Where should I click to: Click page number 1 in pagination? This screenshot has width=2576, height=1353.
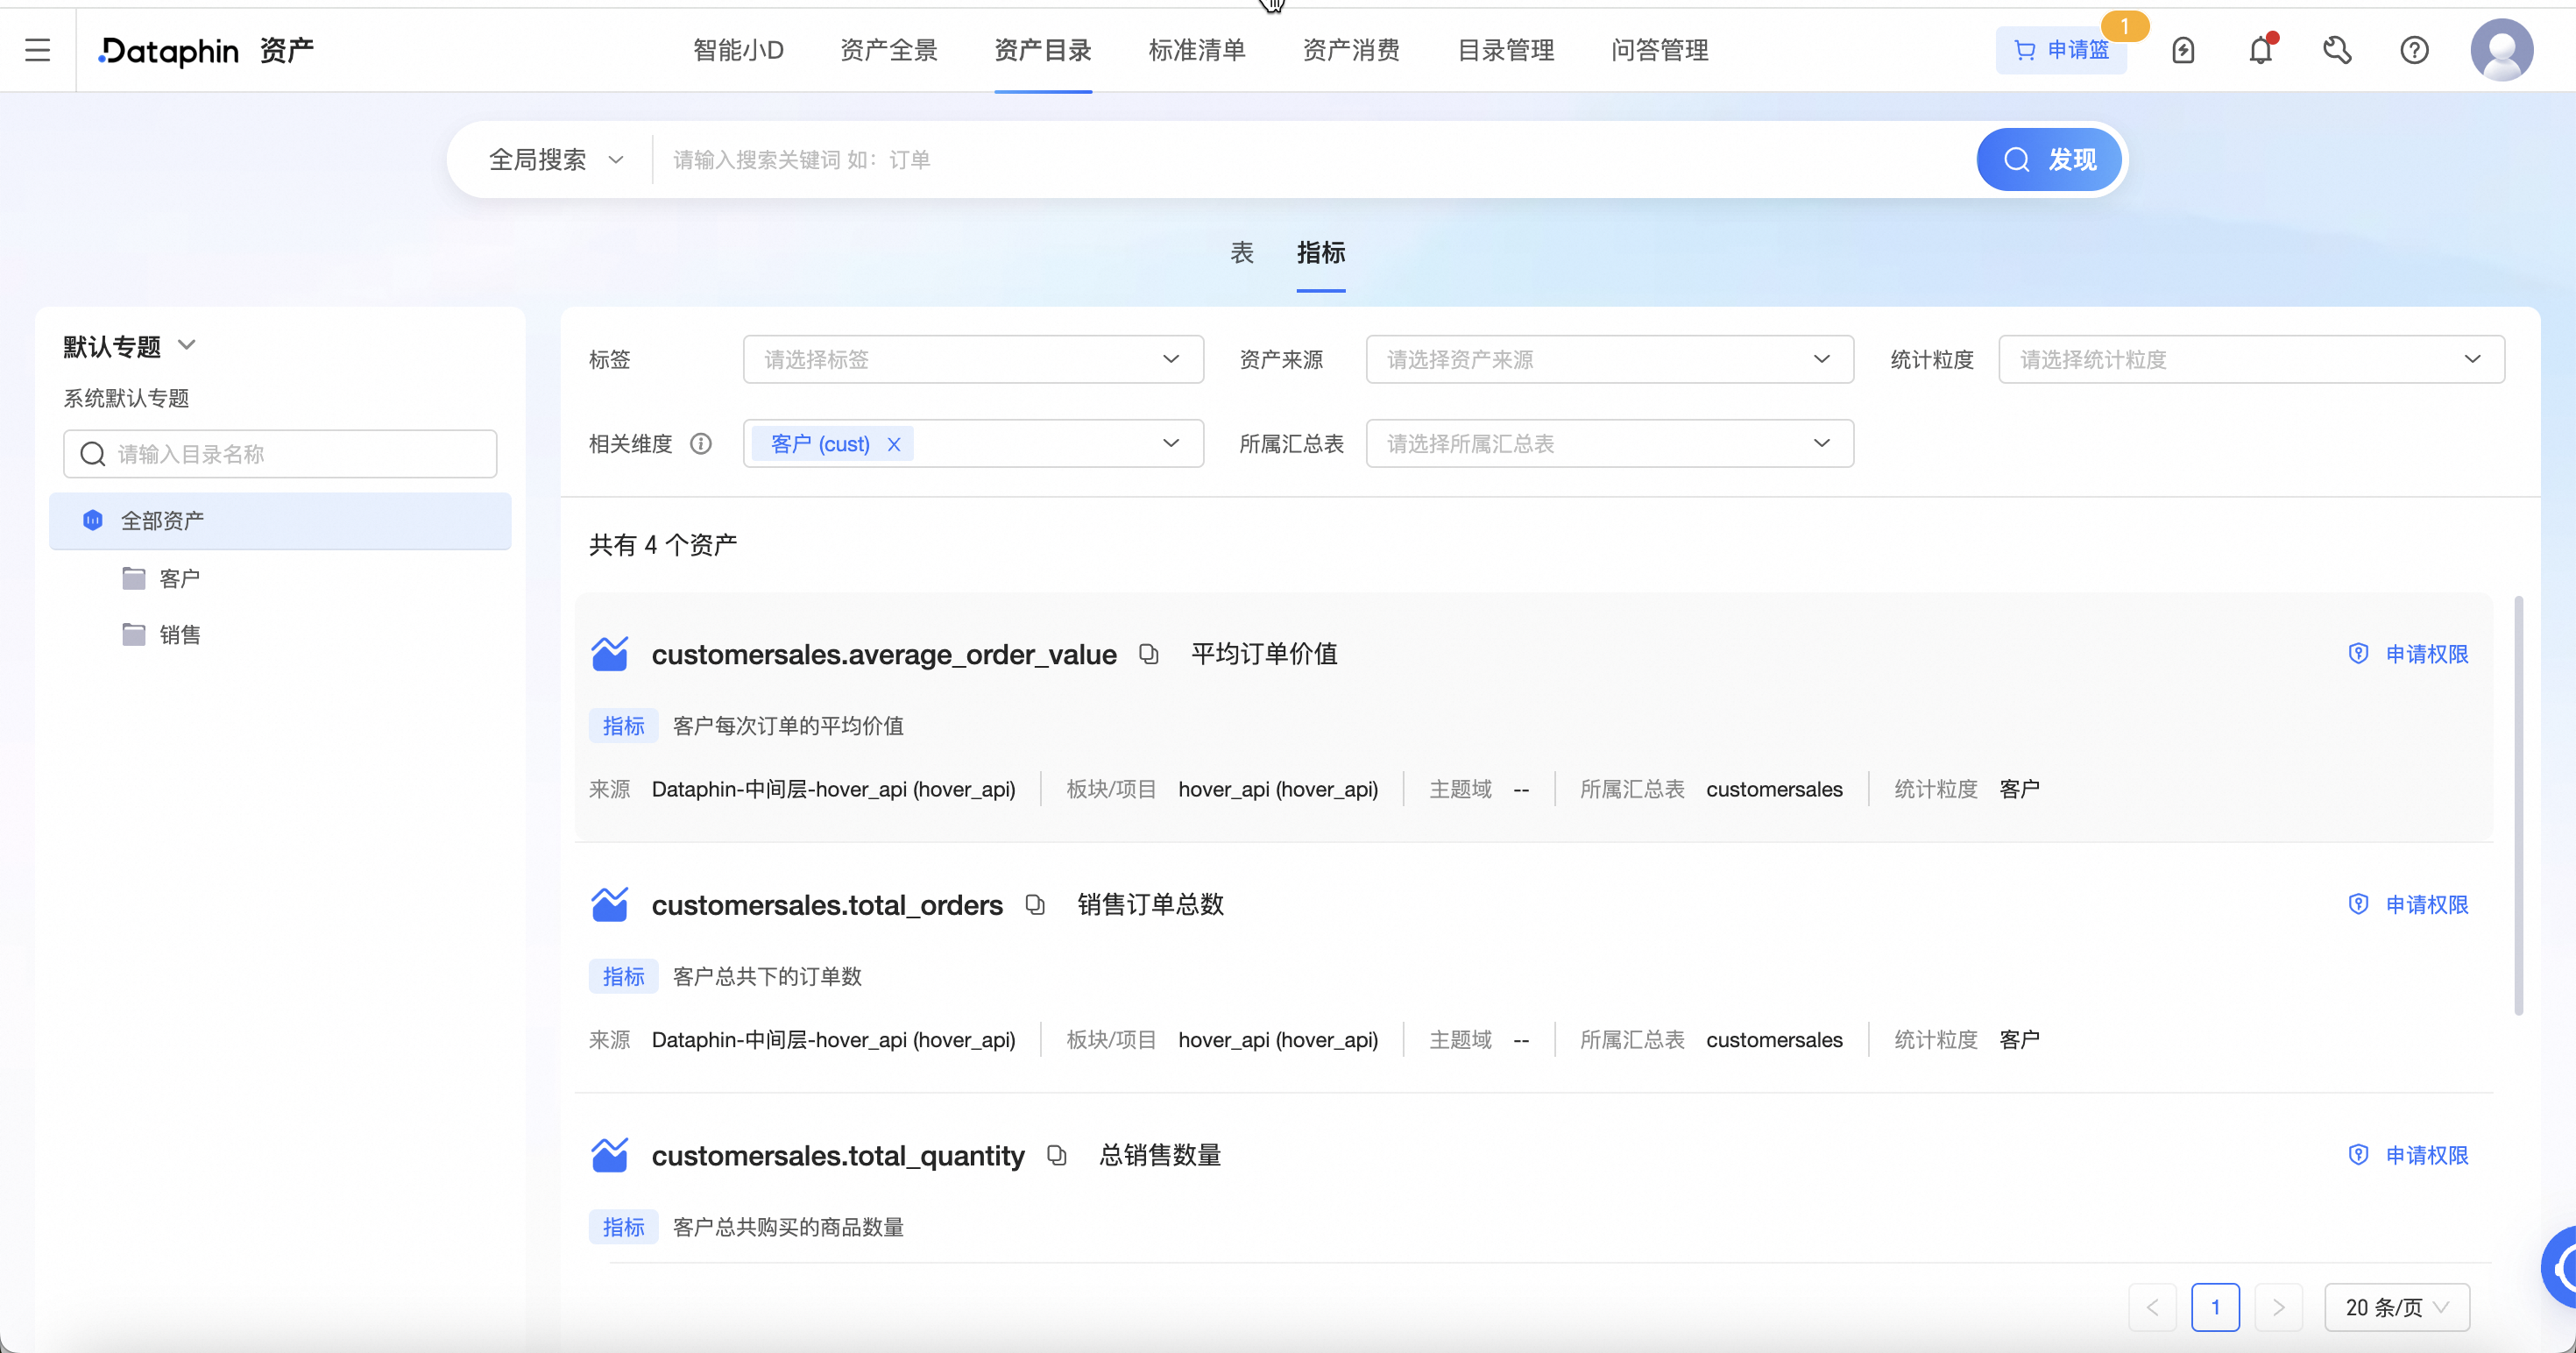tap(2216, 1307)
